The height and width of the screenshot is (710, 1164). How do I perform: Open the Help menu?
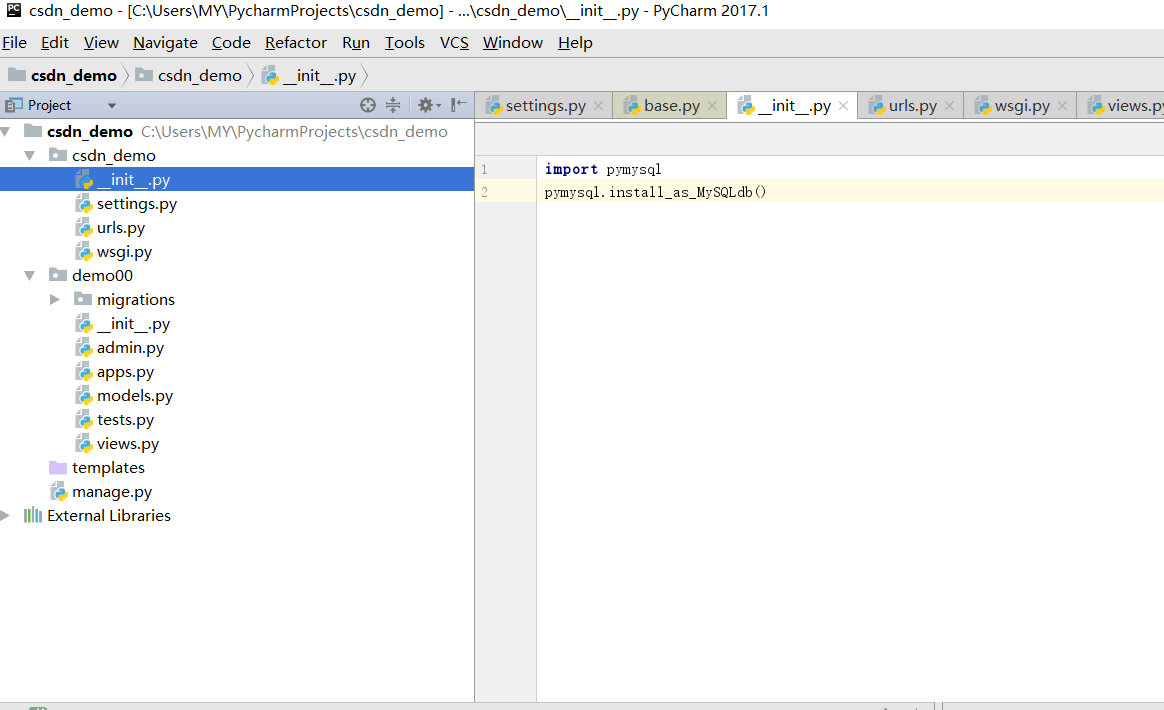[x=575, y=43]
